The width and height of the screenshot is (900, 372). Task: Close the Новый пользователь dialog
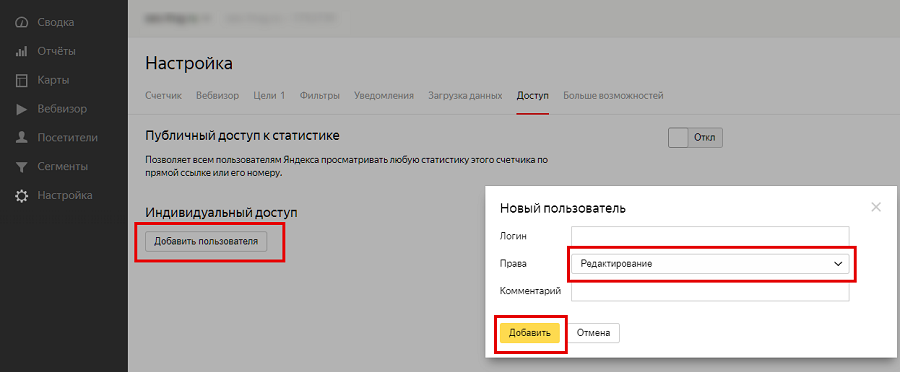coord(875,207)
